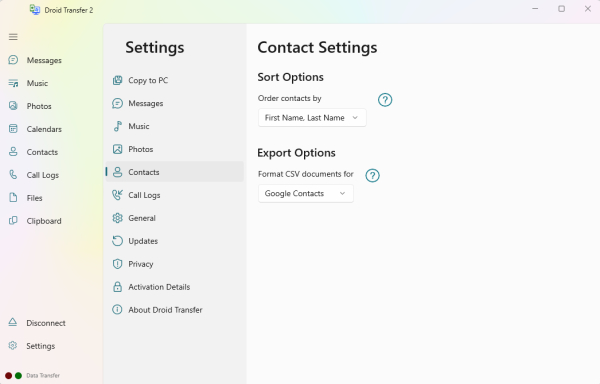Click the Call Logs phone icon in left sidebar
This screenshot has width=600, height=384.
coord(13,175)
